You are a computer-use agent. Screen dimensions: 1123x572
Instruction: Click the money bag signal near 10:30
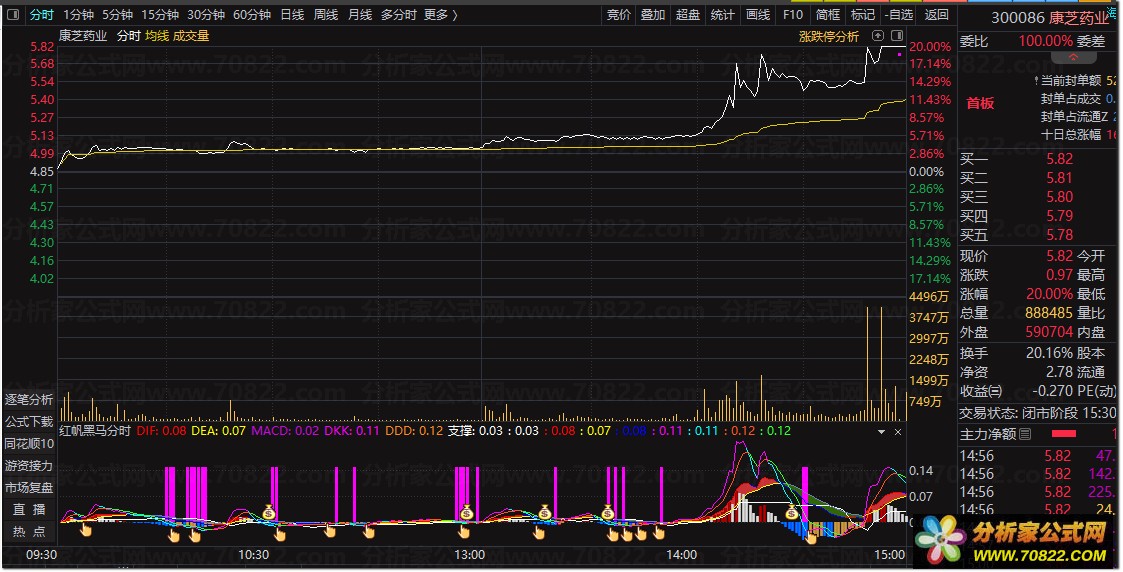pos(268,512)
